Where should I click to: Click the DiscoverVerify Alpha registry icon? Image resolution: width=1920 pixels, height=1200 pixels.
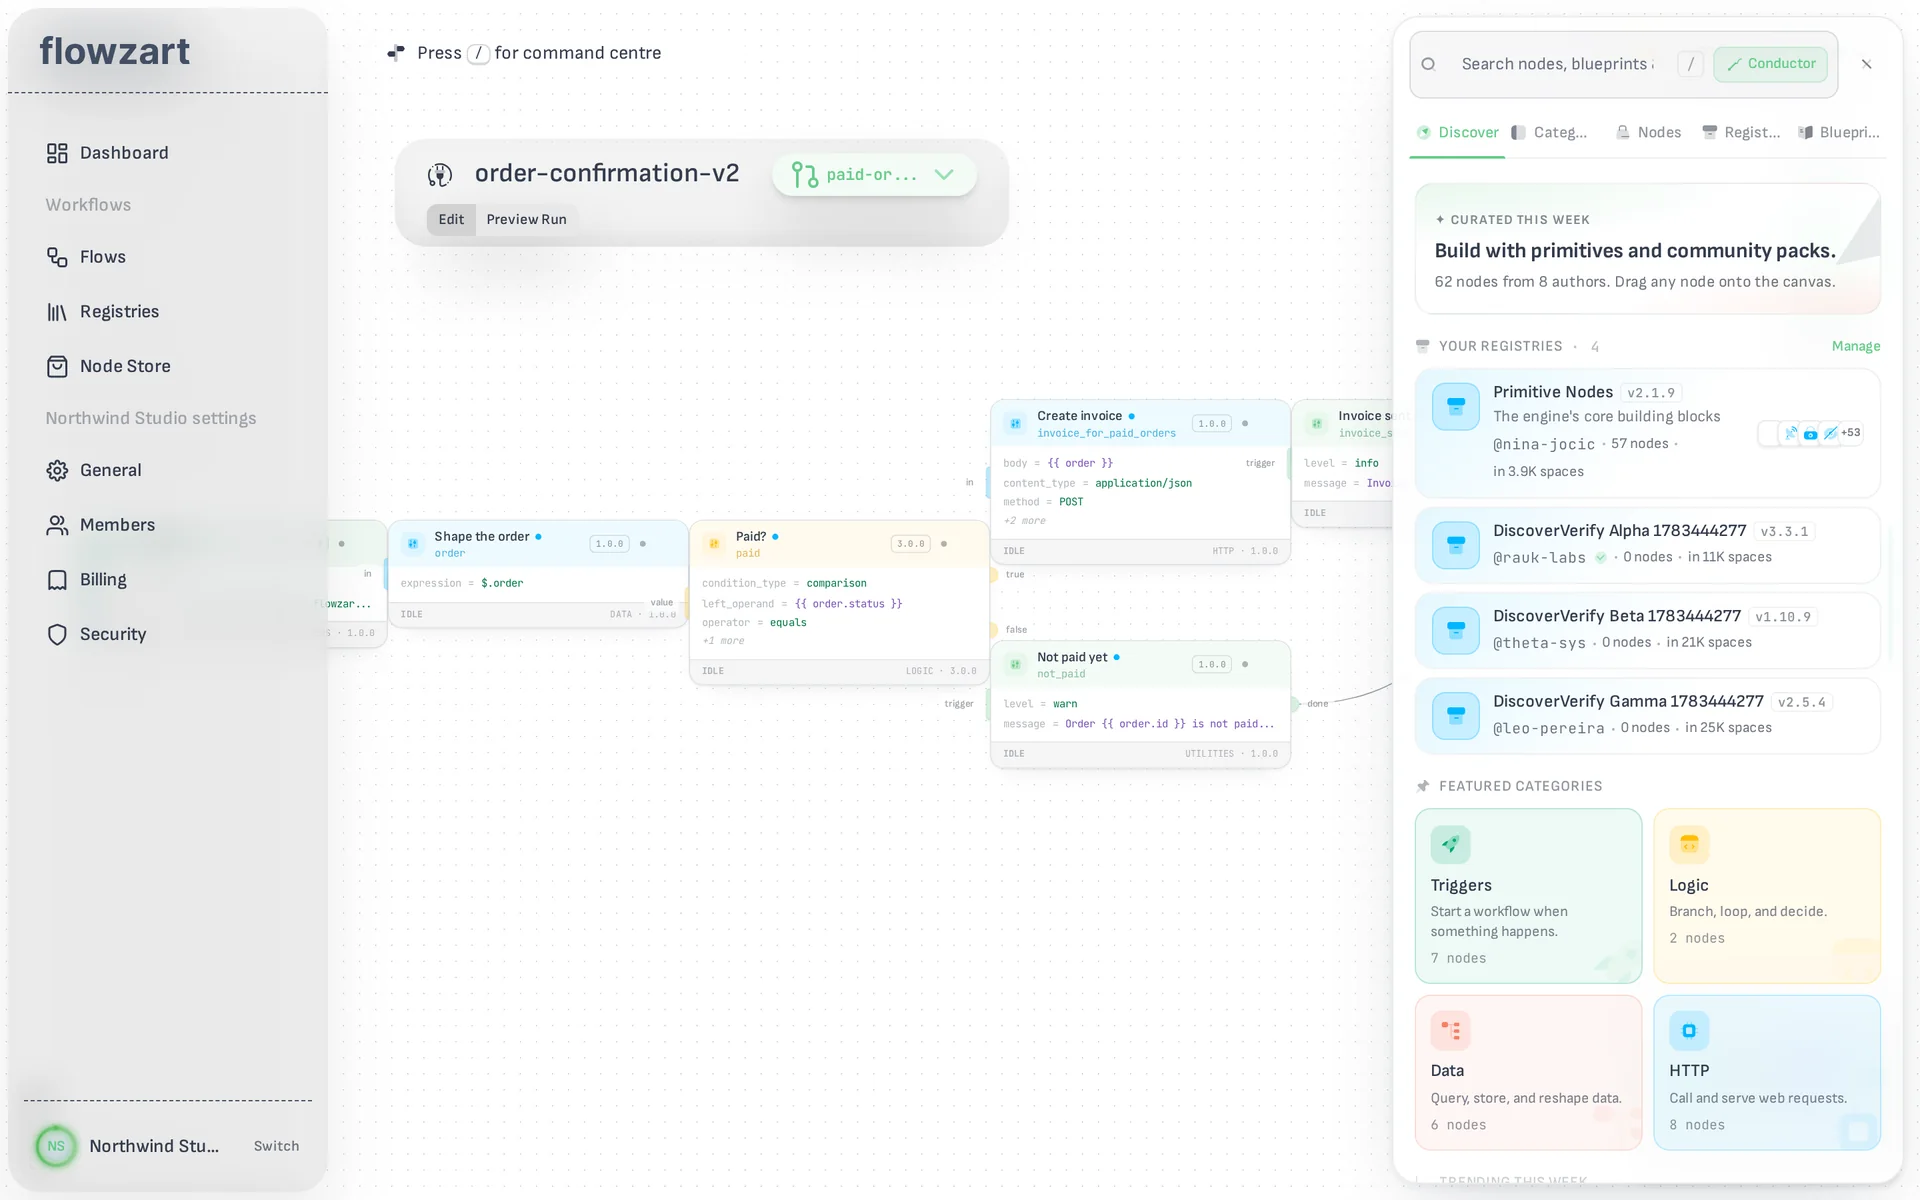1456,545
